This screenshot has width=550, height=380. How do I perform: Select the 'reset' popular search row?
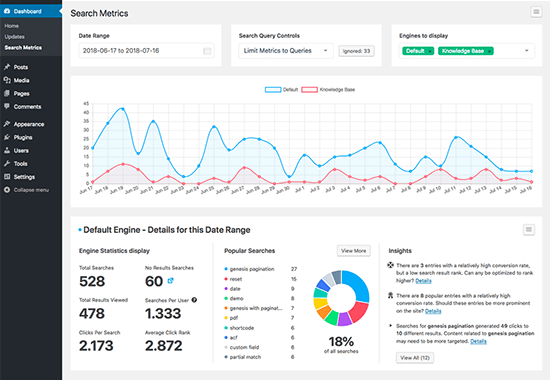(260, 279)
